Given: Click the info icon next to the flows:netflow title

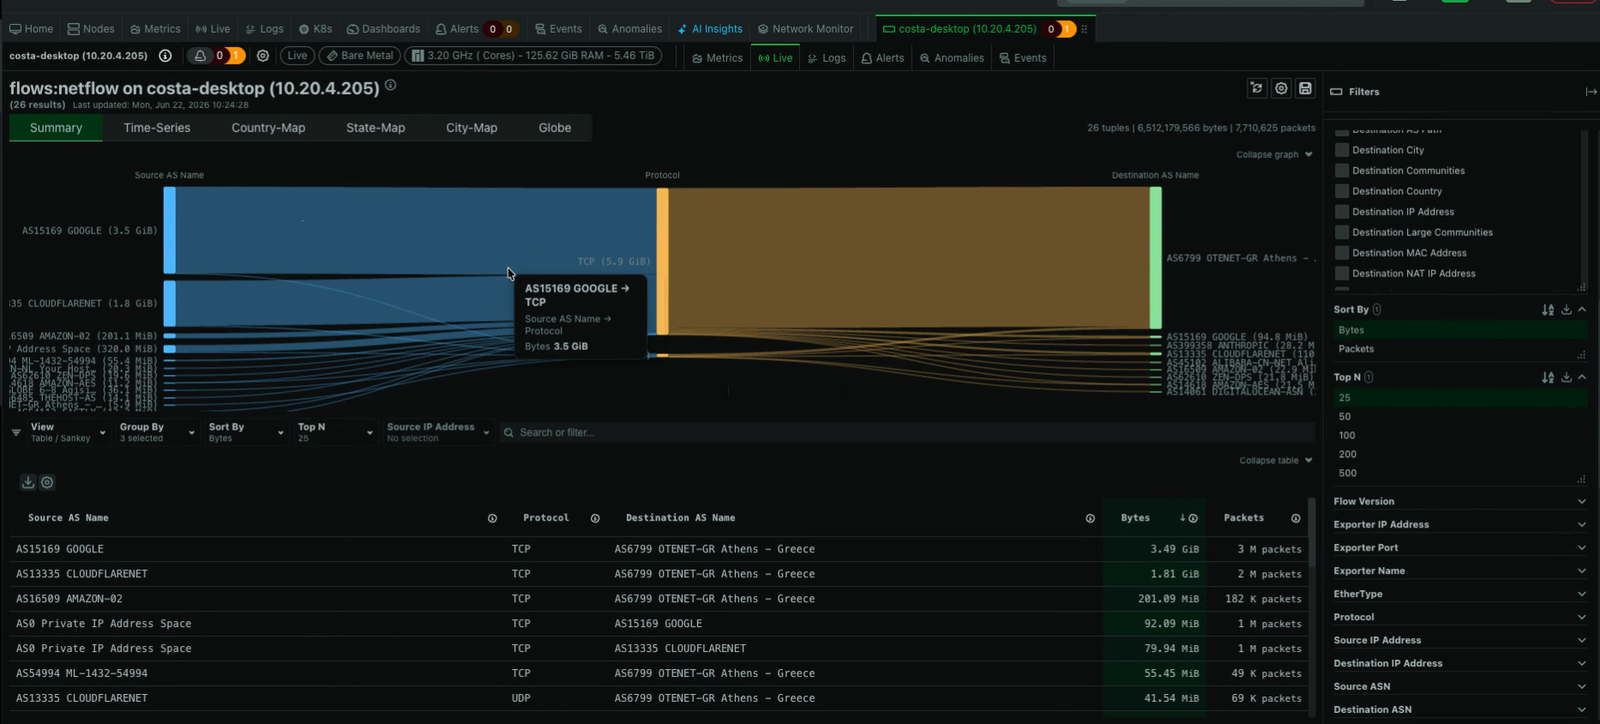Looking at the screenshot, I should tap(391, 85).
